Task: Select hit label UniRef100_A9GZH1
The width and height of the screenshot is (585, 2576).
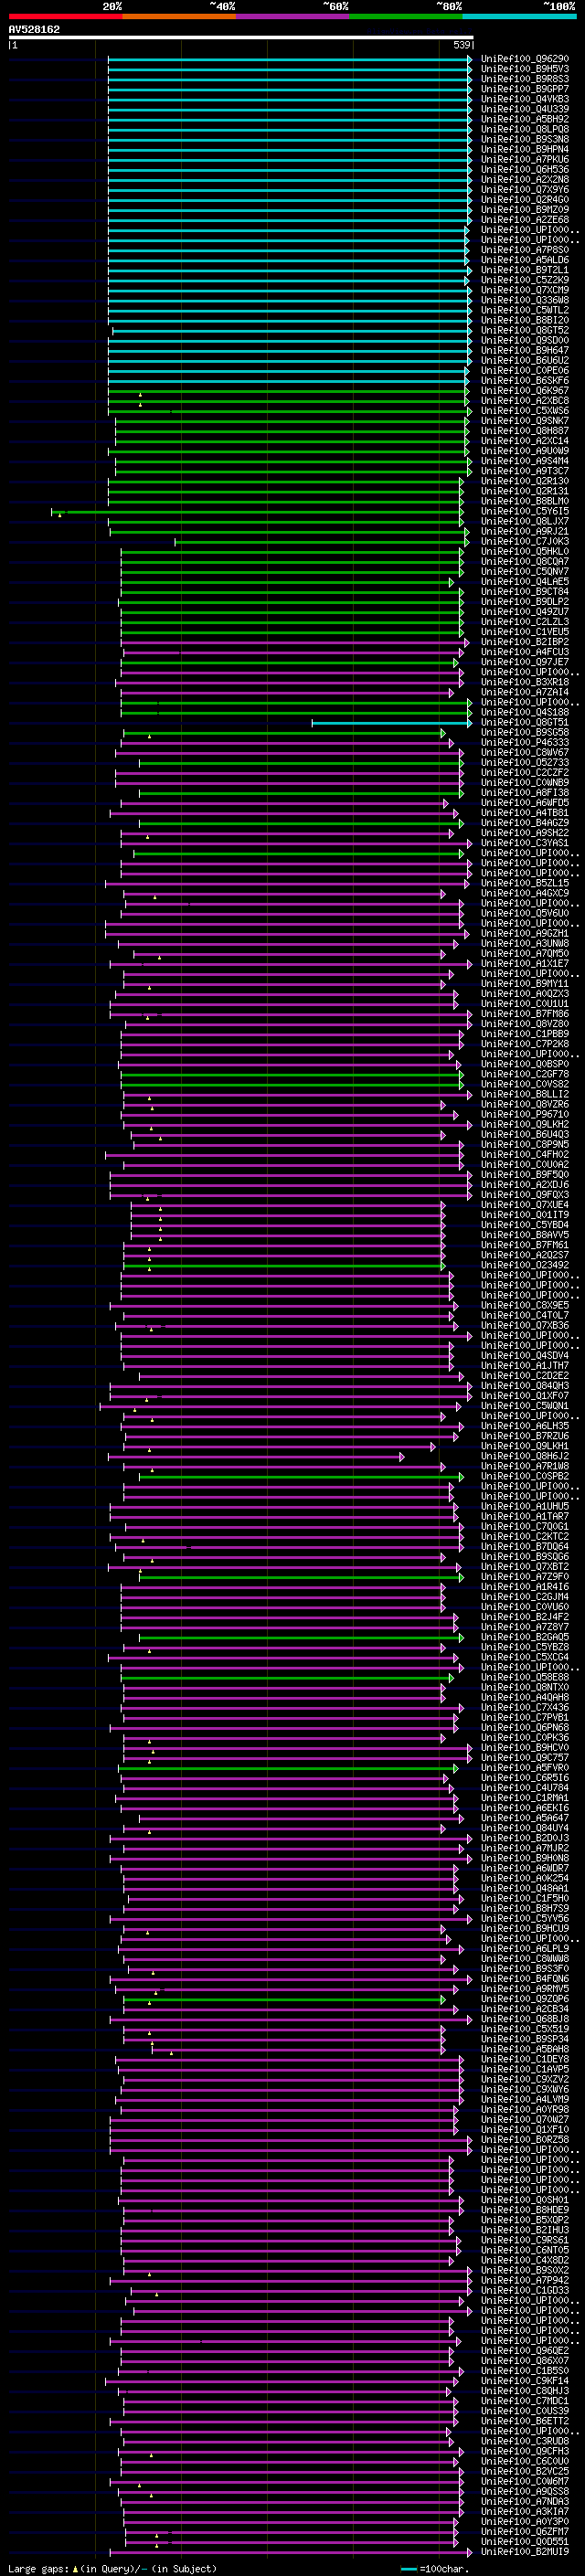Action: tap(525, 934)
